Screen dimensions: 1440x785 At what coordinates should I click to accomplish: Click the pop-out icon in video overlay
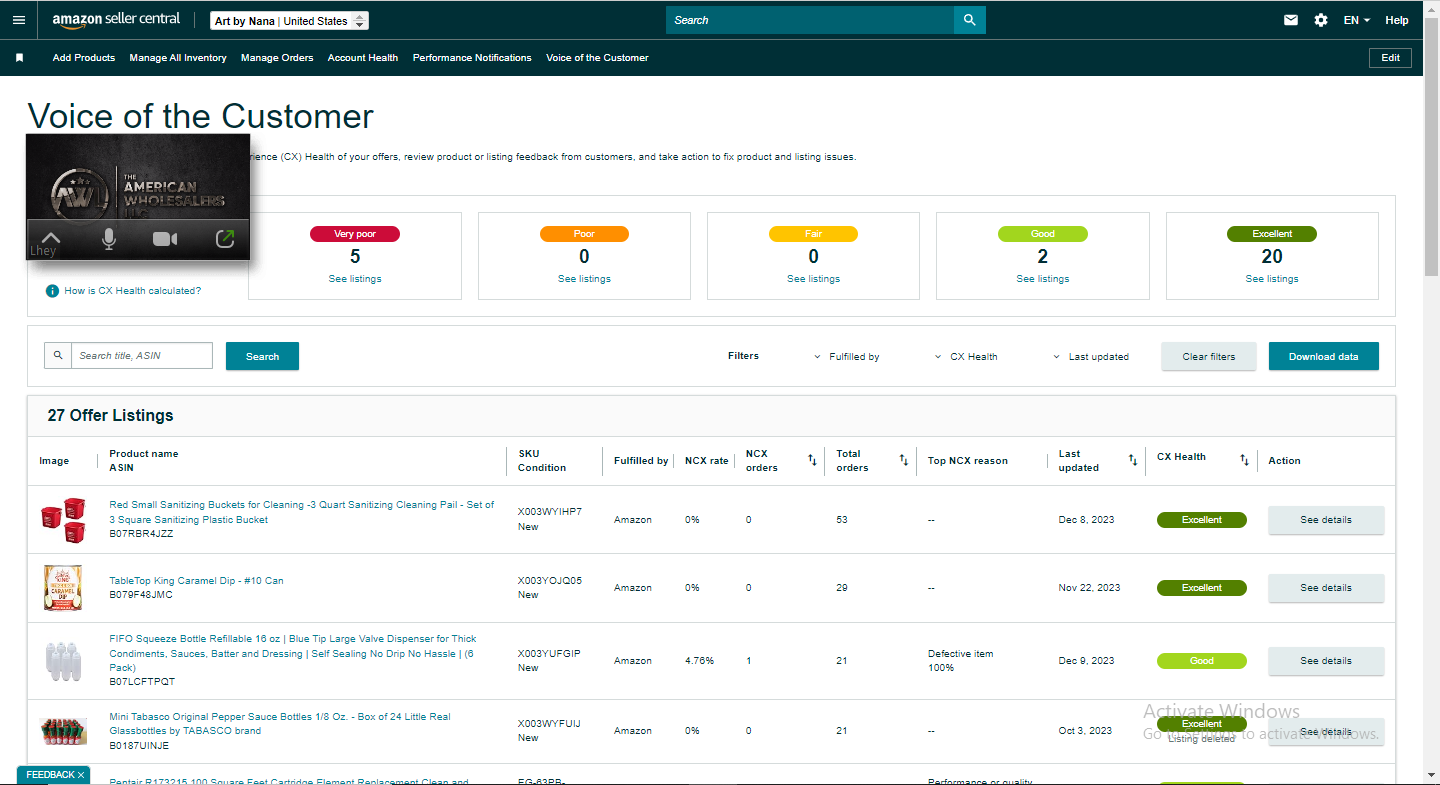click(x=225, y=239)
